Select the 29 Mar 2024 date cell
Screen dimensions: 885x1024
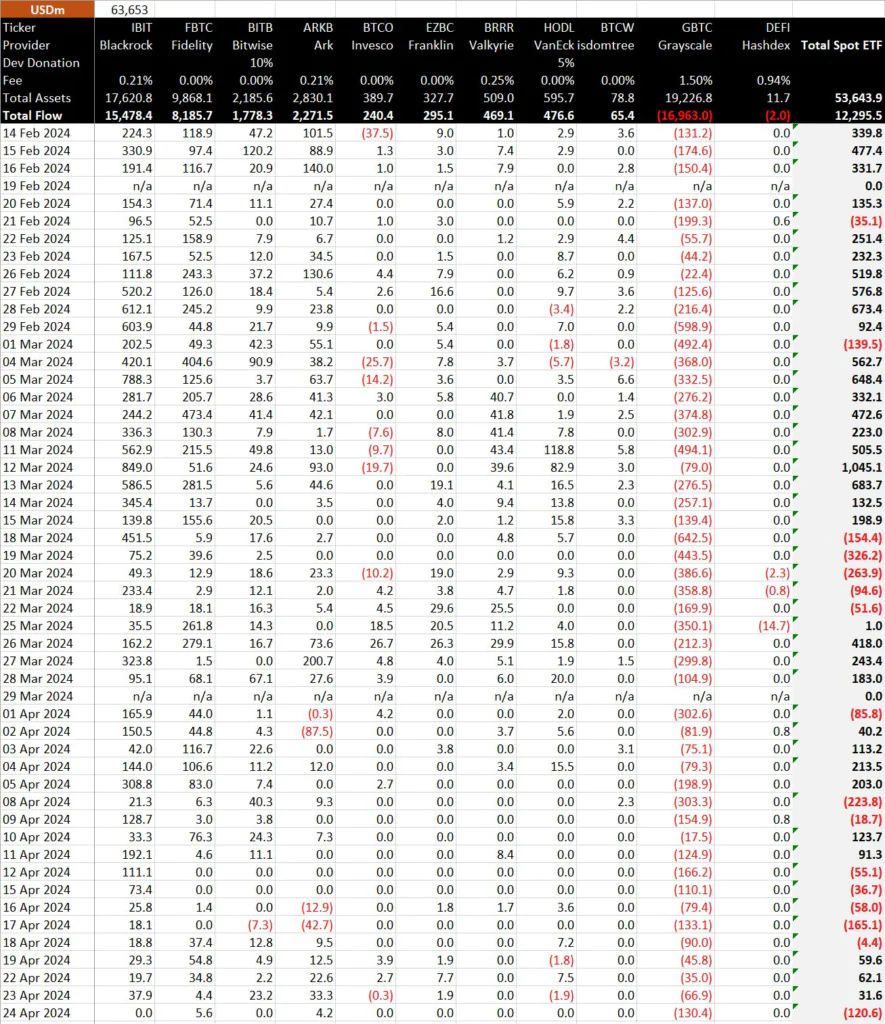(38, 696)
